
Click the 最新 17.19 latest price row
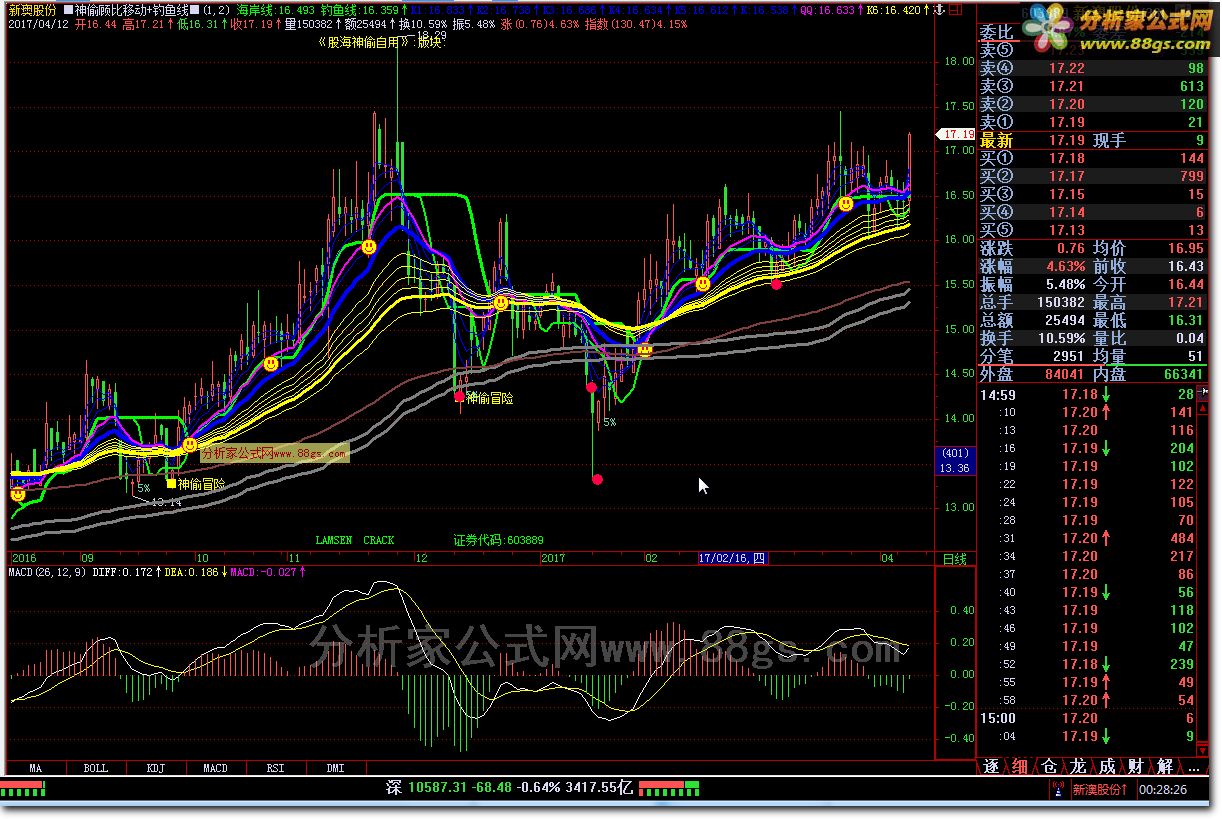[1093, 140]
